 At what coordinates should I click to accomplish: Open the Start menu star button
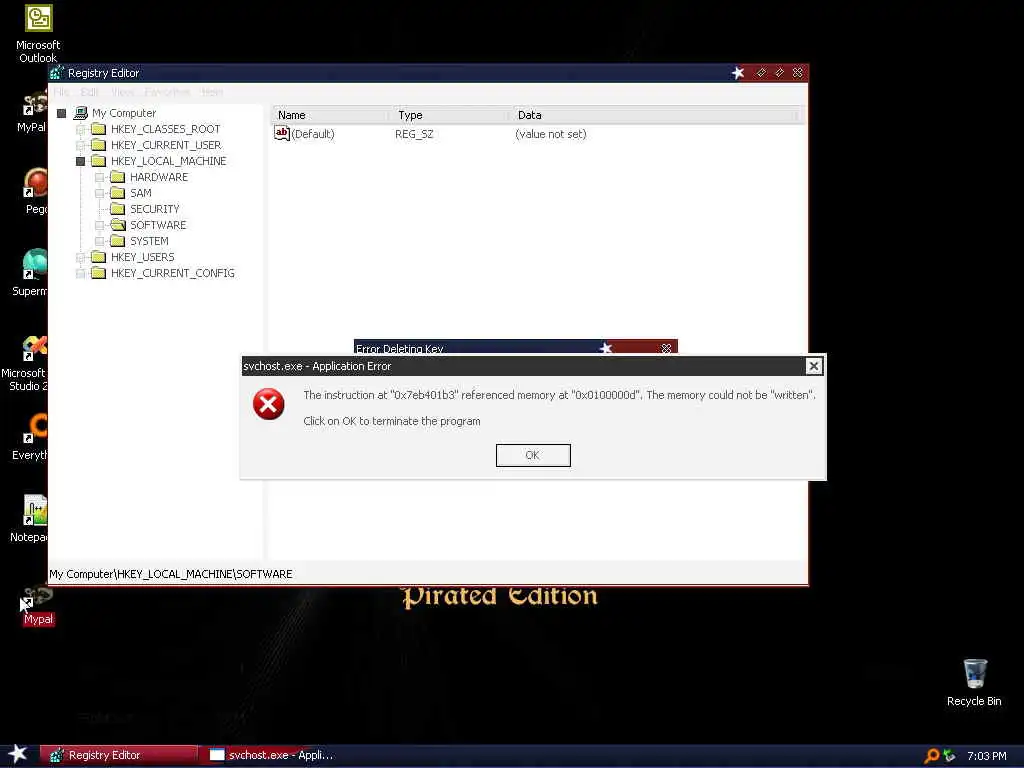pos(18,754)
